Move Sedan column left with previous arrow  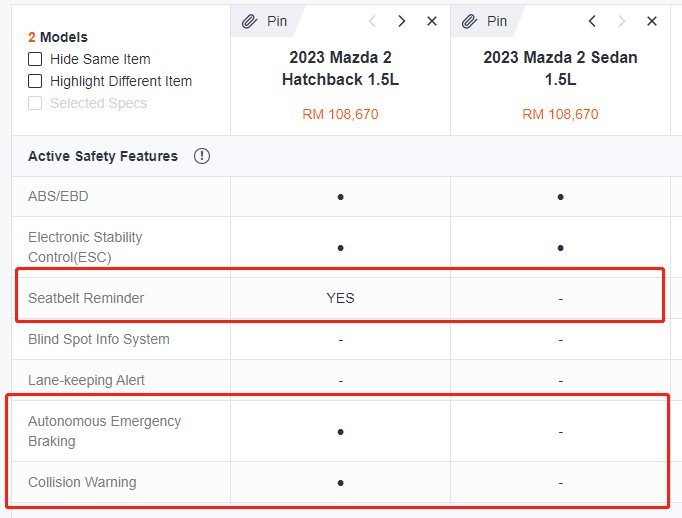(592, 21)
